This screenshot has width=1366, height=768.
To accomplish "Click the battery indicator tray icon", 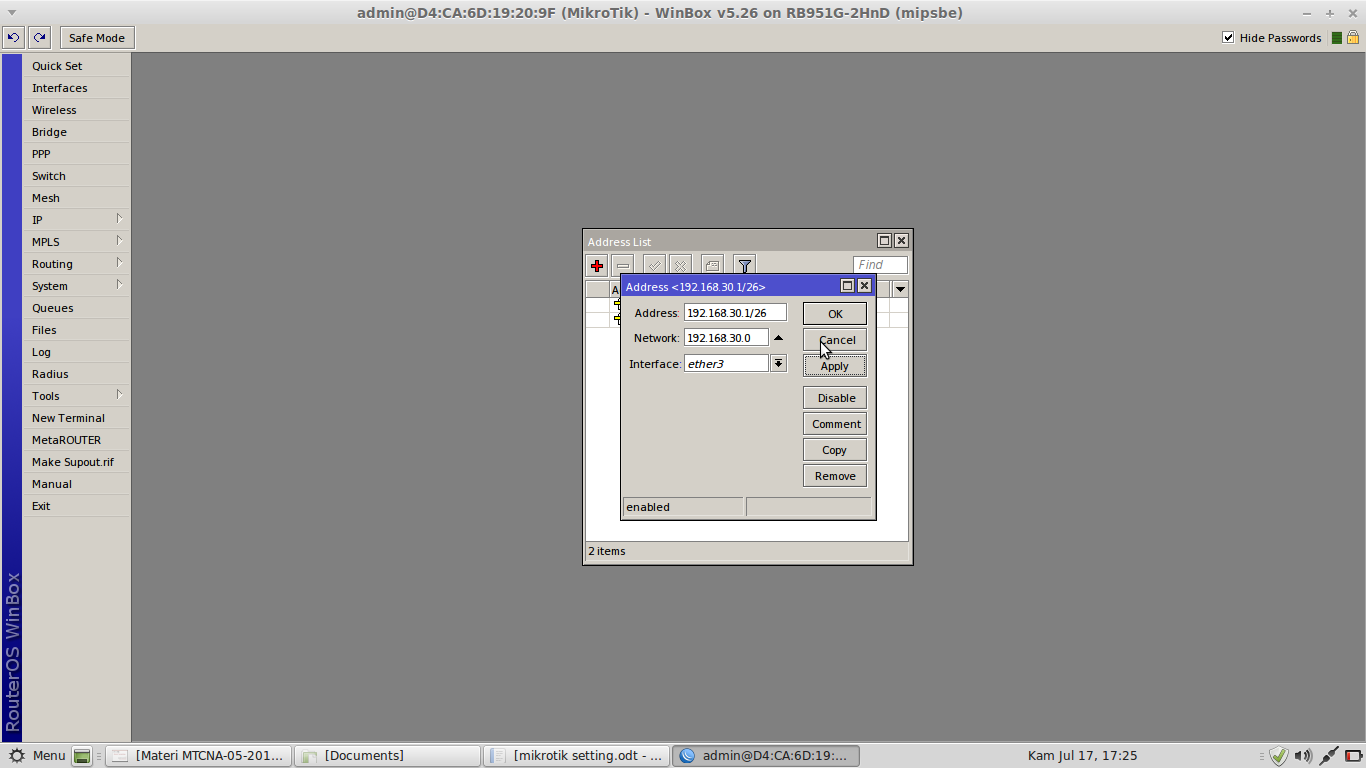I will tap(1353, 756).
